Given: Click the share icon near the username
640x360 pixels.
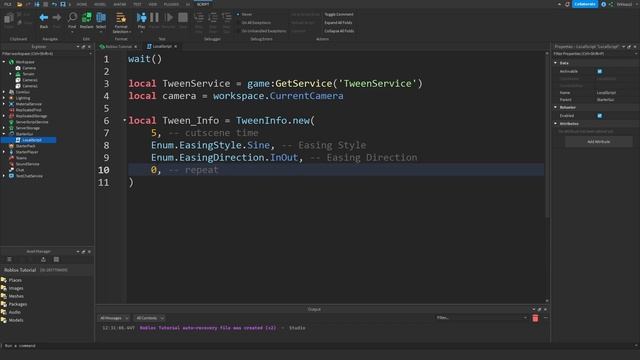Looking at the screenshot, I should (x=611, y=4).
